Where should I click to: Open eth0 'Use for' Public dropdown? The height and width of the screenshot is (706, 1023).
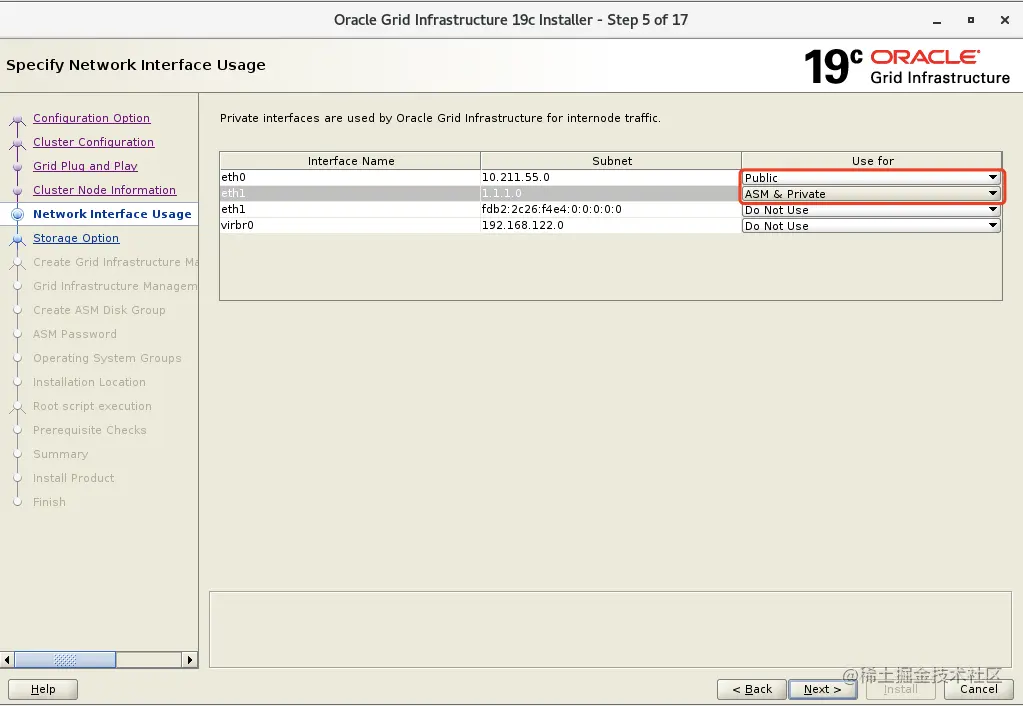click(871, 177)
